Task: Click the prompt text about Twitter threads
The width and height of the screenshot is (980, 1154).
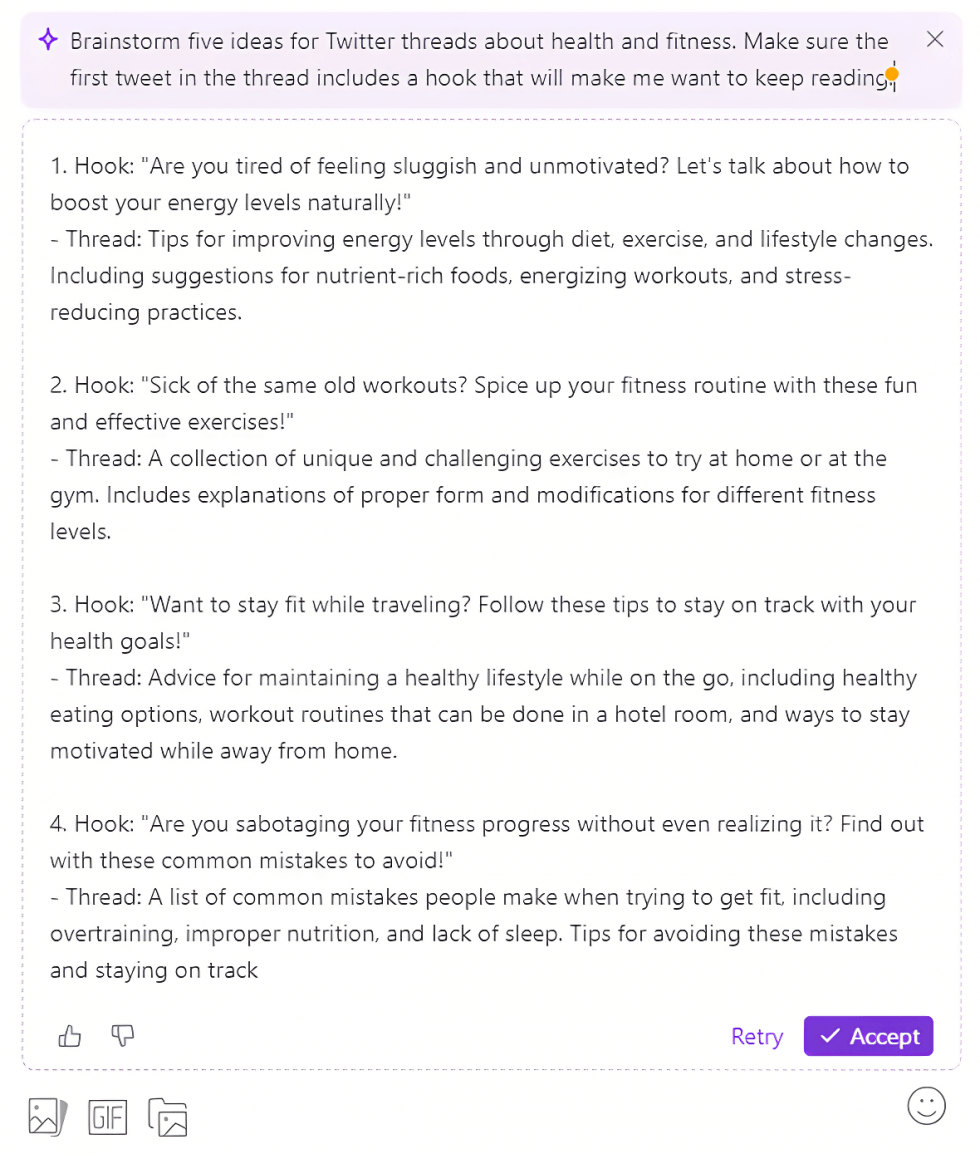Action: [x=478, y=59]
